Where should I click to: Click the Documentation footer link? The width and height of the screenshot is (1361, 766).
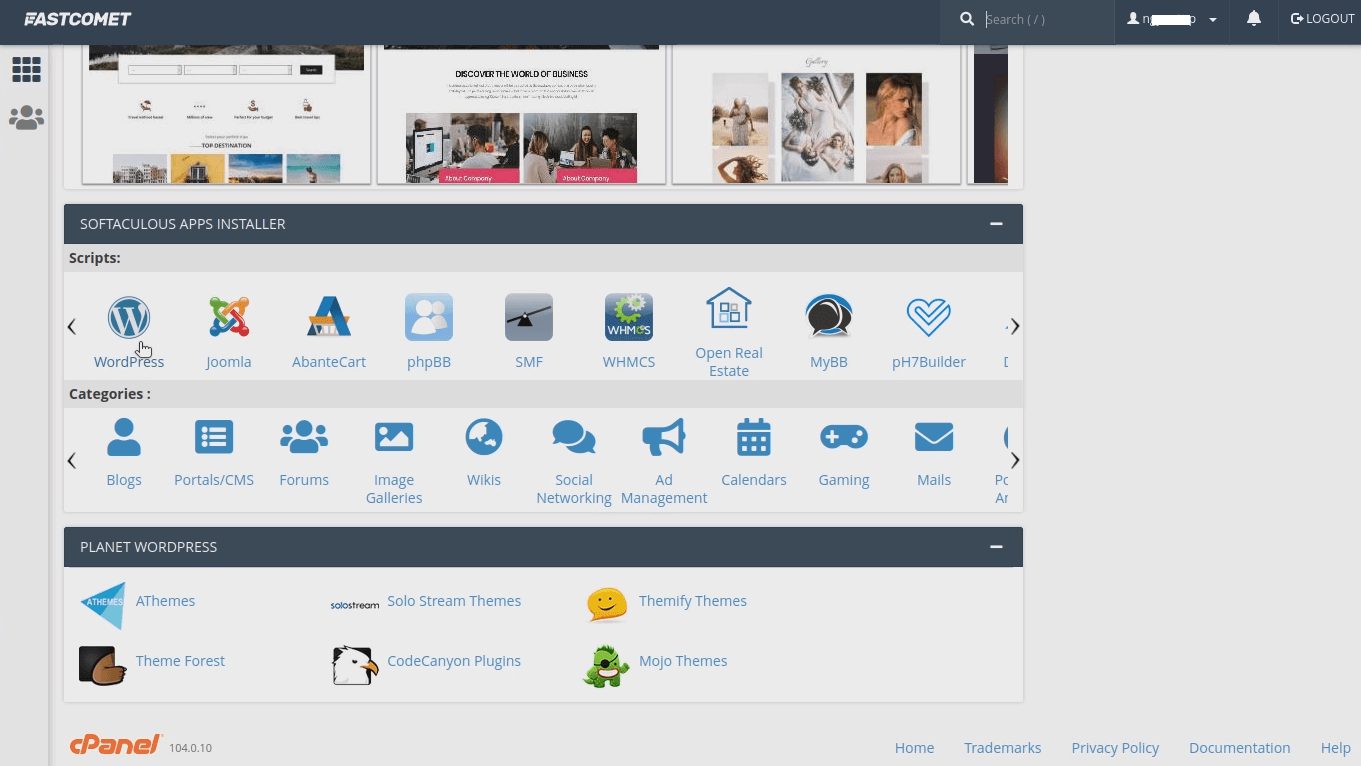pyautogui.click(x=1239, y=748)
